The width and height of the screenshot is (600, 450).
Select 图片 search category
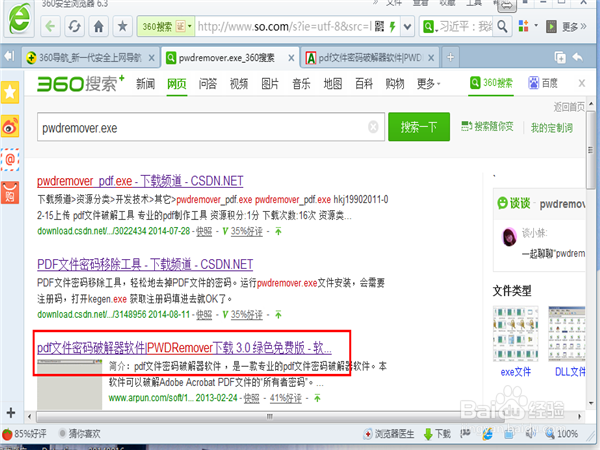pos(270,83)
